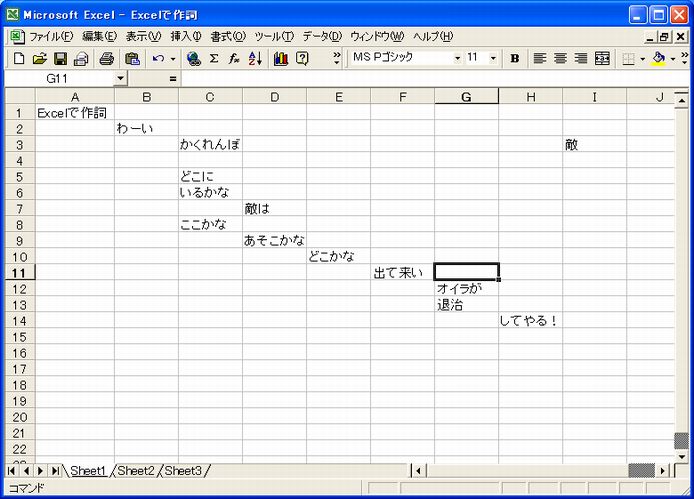Click the vertical scrollbar down arrow

(x=682, y=456)
